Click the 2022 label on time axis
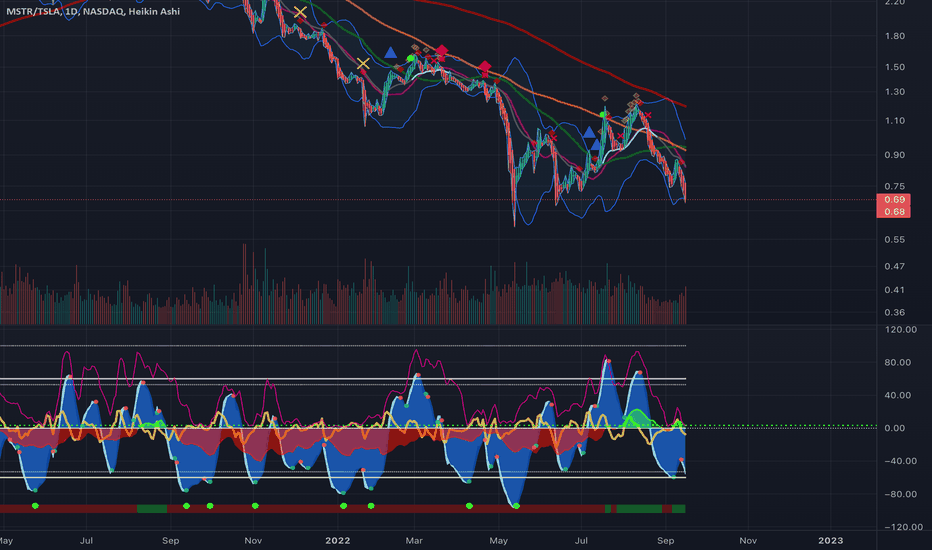This screenshot has width=932, height=550. pyautogui.click(x=338, y=540)
